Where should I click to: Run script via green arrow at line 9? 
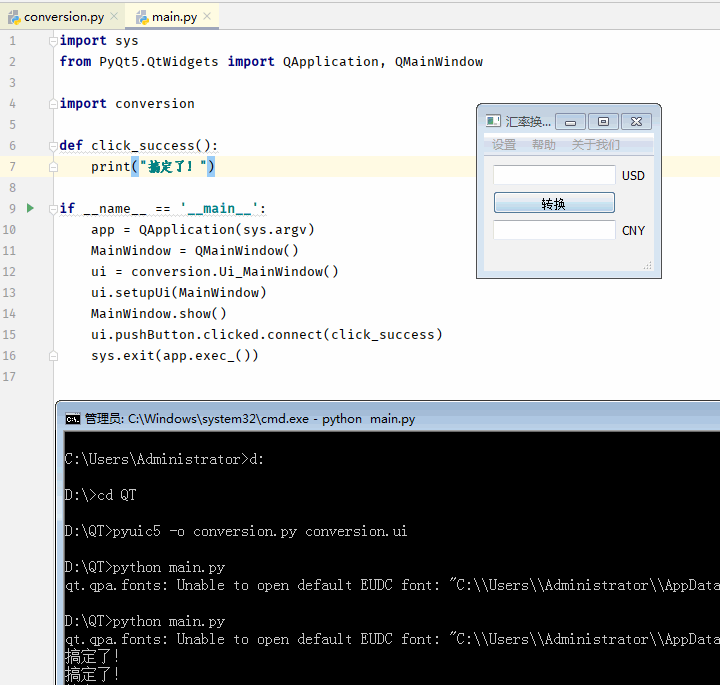[30, 208]
